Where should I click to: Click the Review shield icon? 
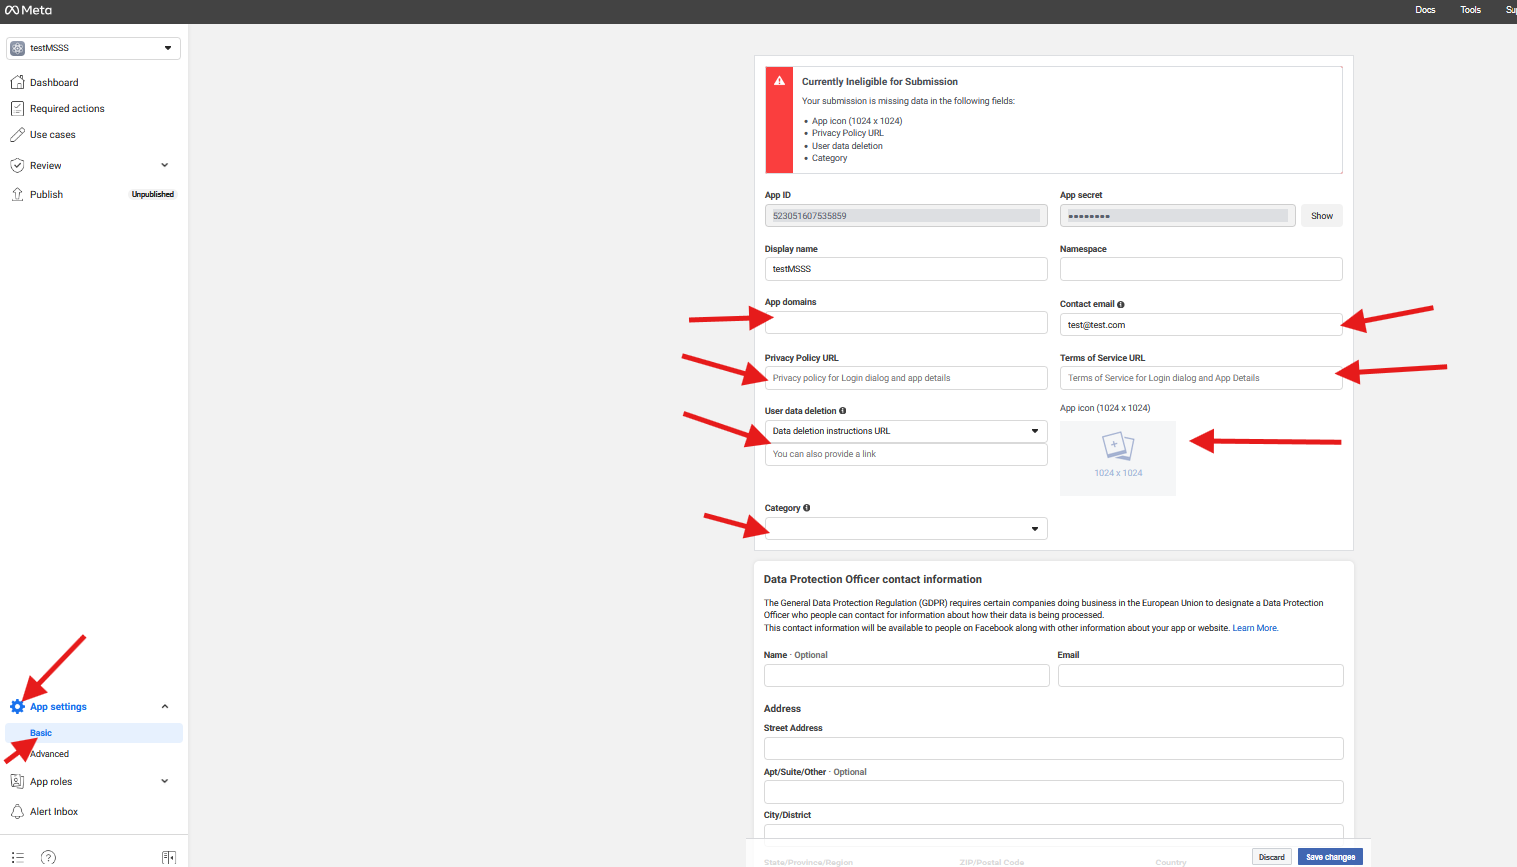click(x=17, y=165)
